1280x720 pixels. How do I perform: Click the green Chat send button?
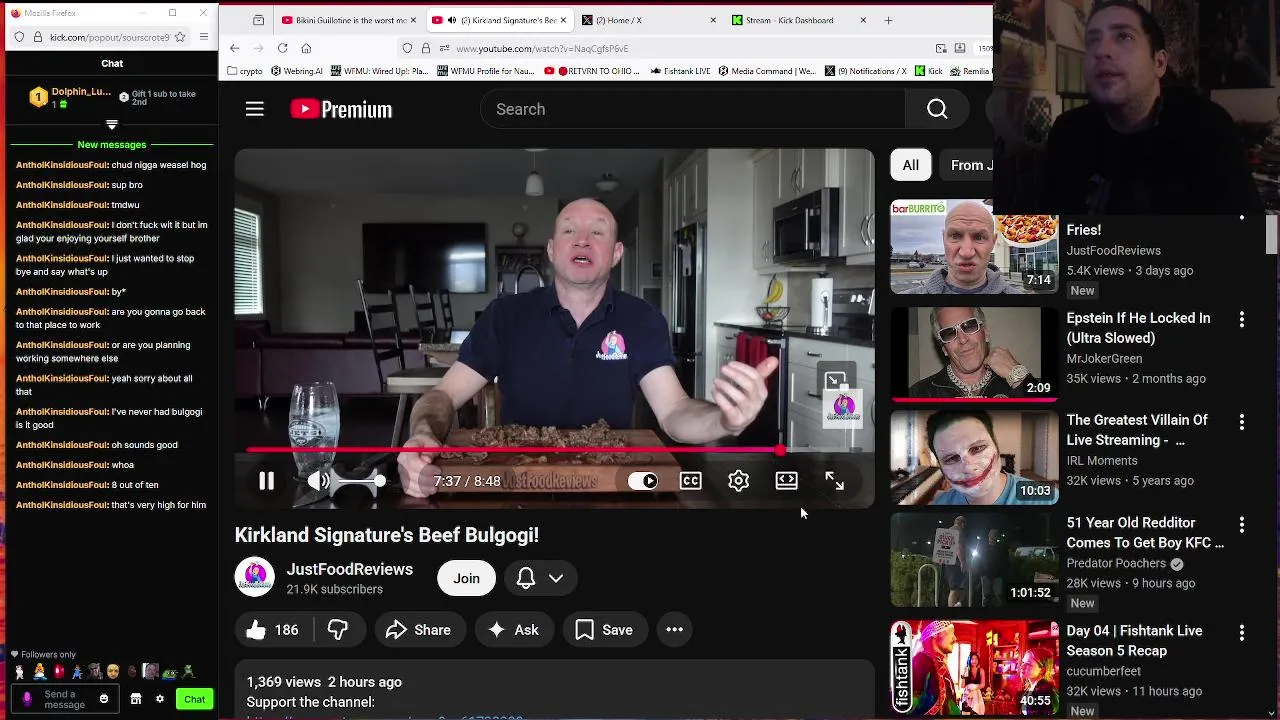pos(195,699)
